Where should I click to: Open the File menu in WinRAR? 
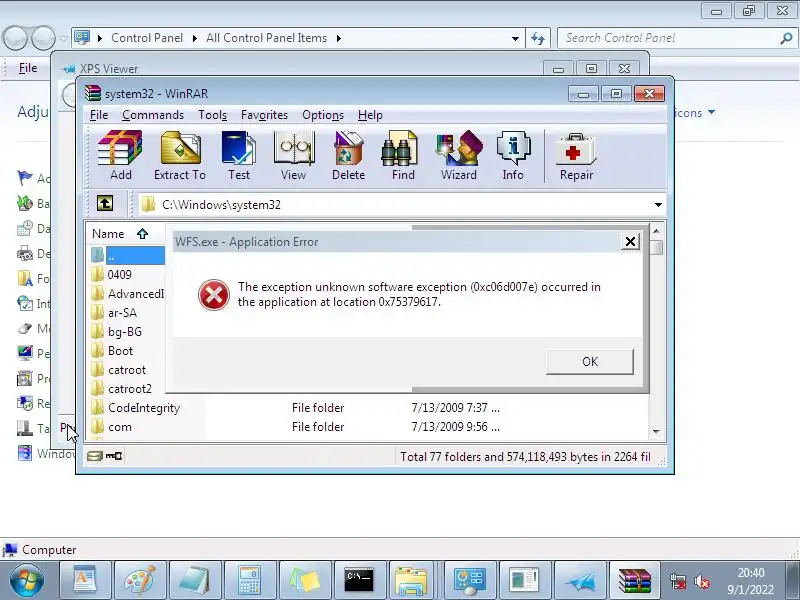click(x=99, y=115)
